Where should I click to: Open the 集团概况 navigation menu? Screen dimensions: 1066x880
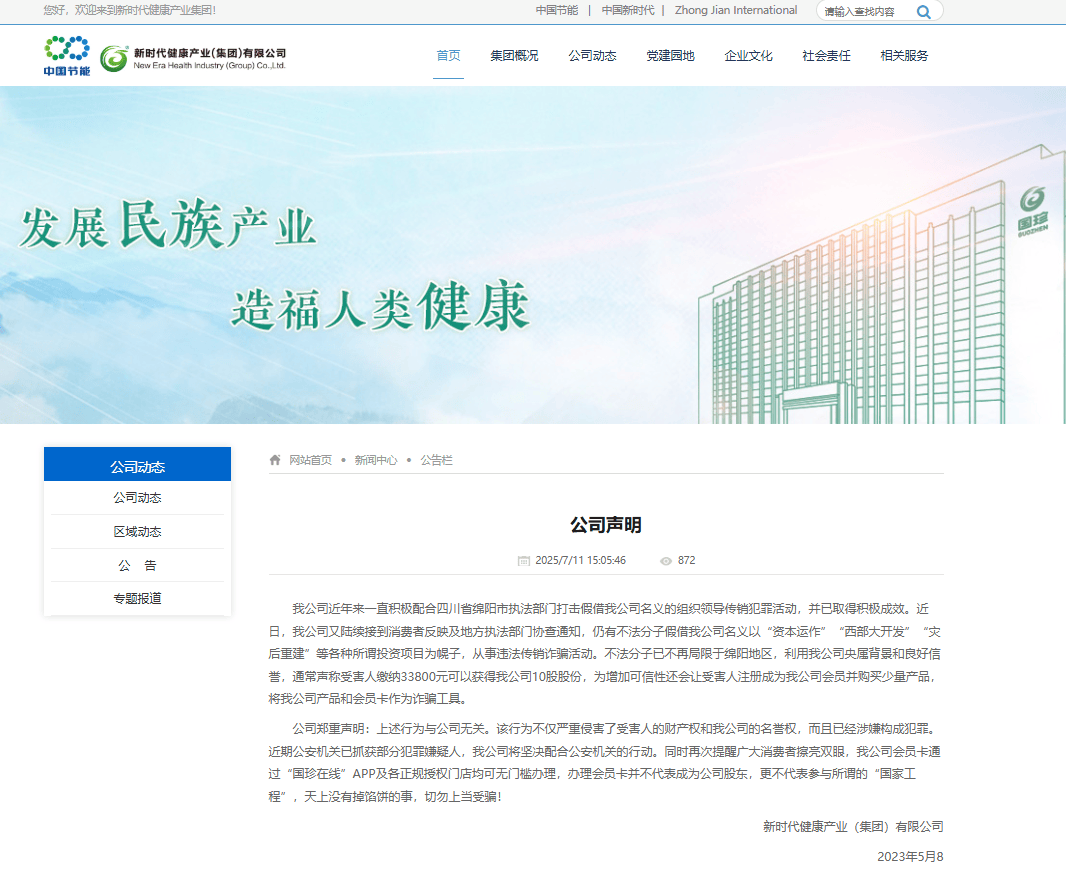(515, 56)
